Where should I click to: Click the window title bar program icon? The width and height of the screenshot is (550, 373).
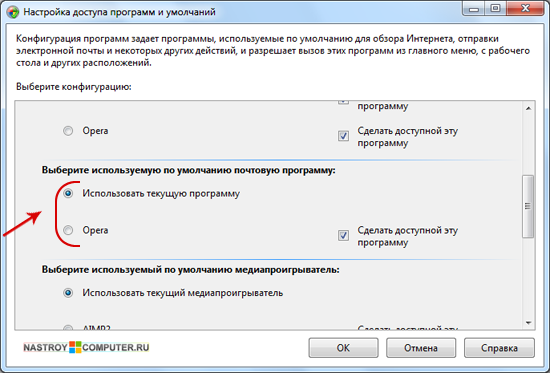point(13,12)
